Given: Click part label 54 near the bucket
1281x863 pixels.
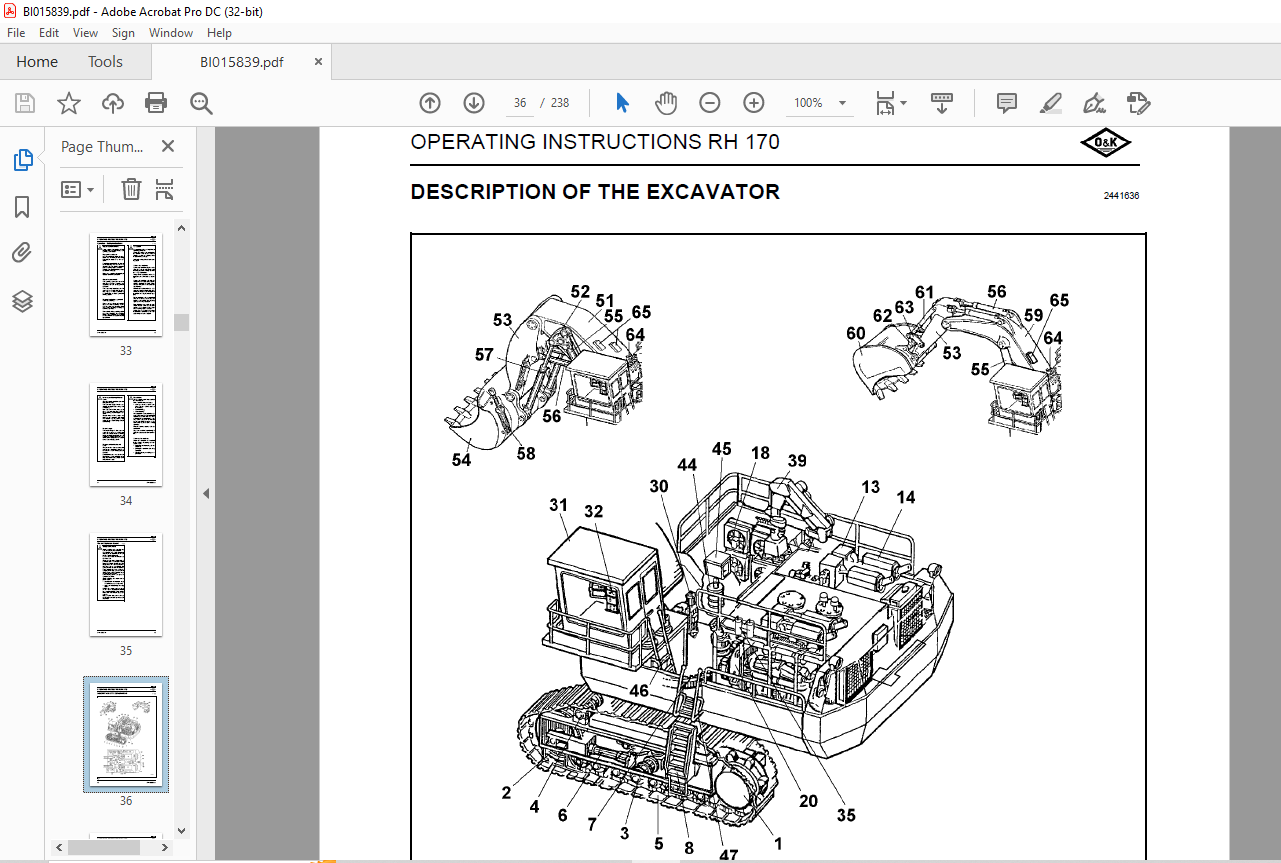Looking at the screenshot, I should pos(461,461).
